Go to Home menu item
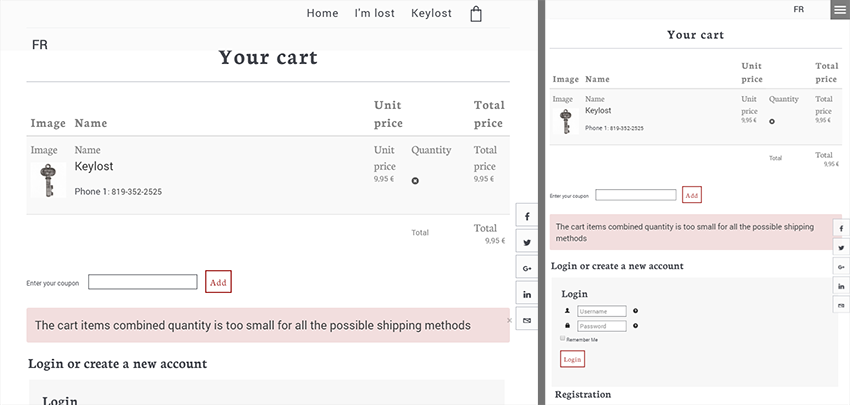The image size is (850, 405). [x=322, y=14]
